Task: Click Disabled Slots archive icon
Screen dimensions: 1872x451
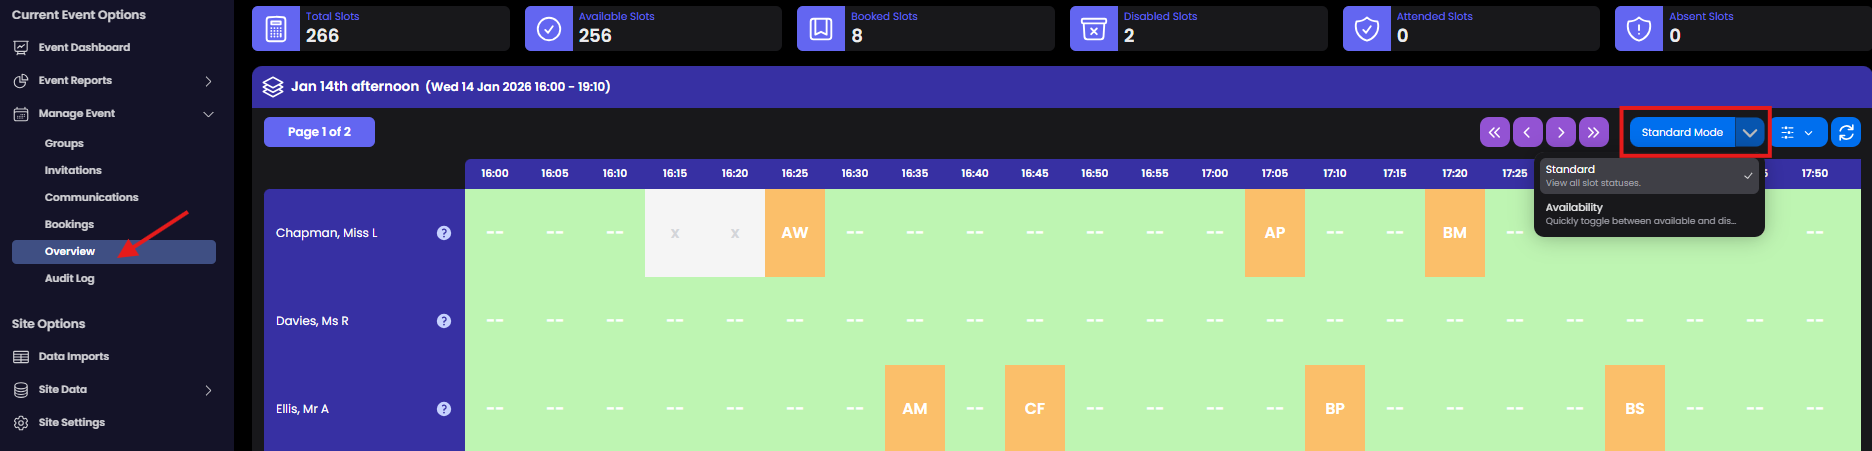Action: tap(1094, 29)
